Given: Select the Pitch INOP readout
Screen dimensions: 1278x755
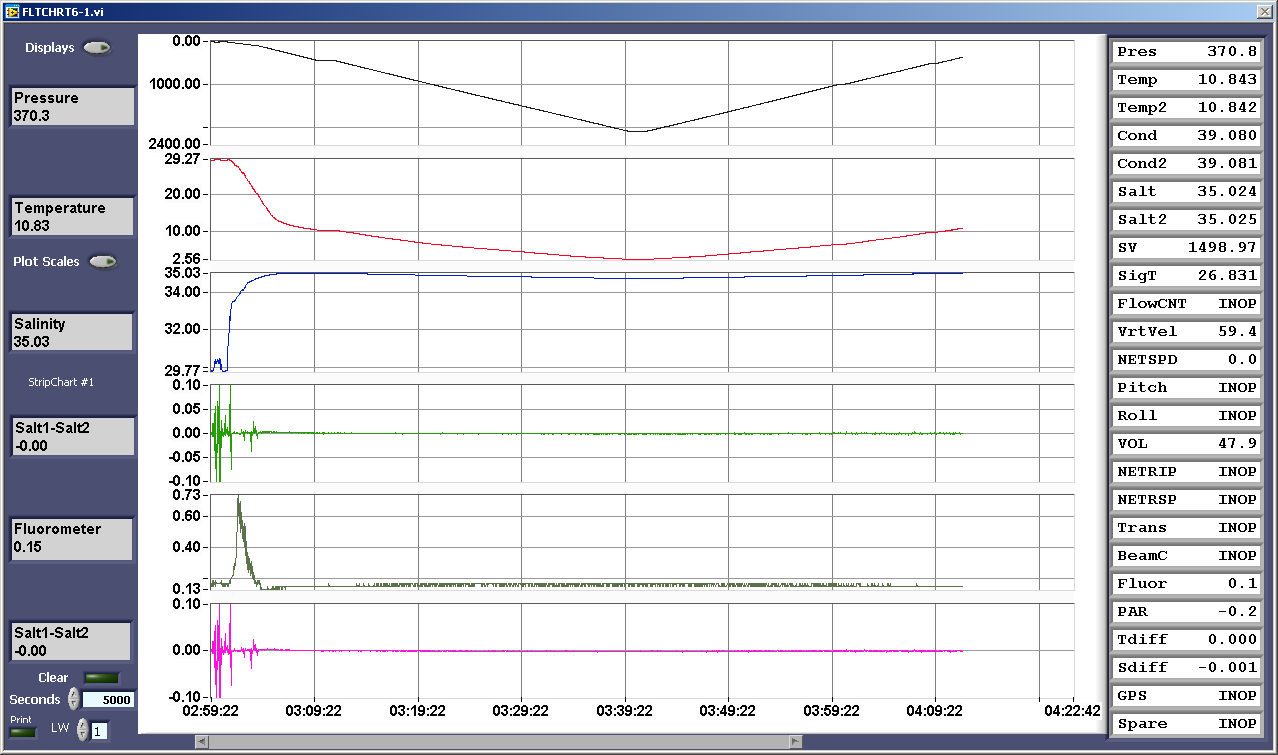Looking at the screenshot, I should point(1187,388).
